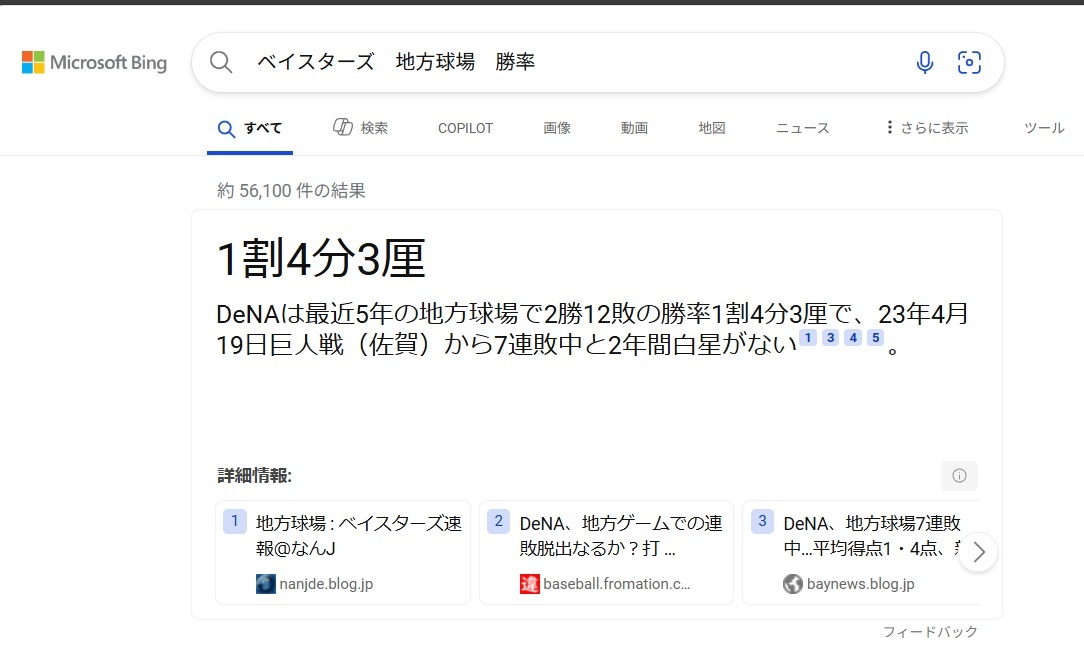Open the ニュース tab

[803, 128]
